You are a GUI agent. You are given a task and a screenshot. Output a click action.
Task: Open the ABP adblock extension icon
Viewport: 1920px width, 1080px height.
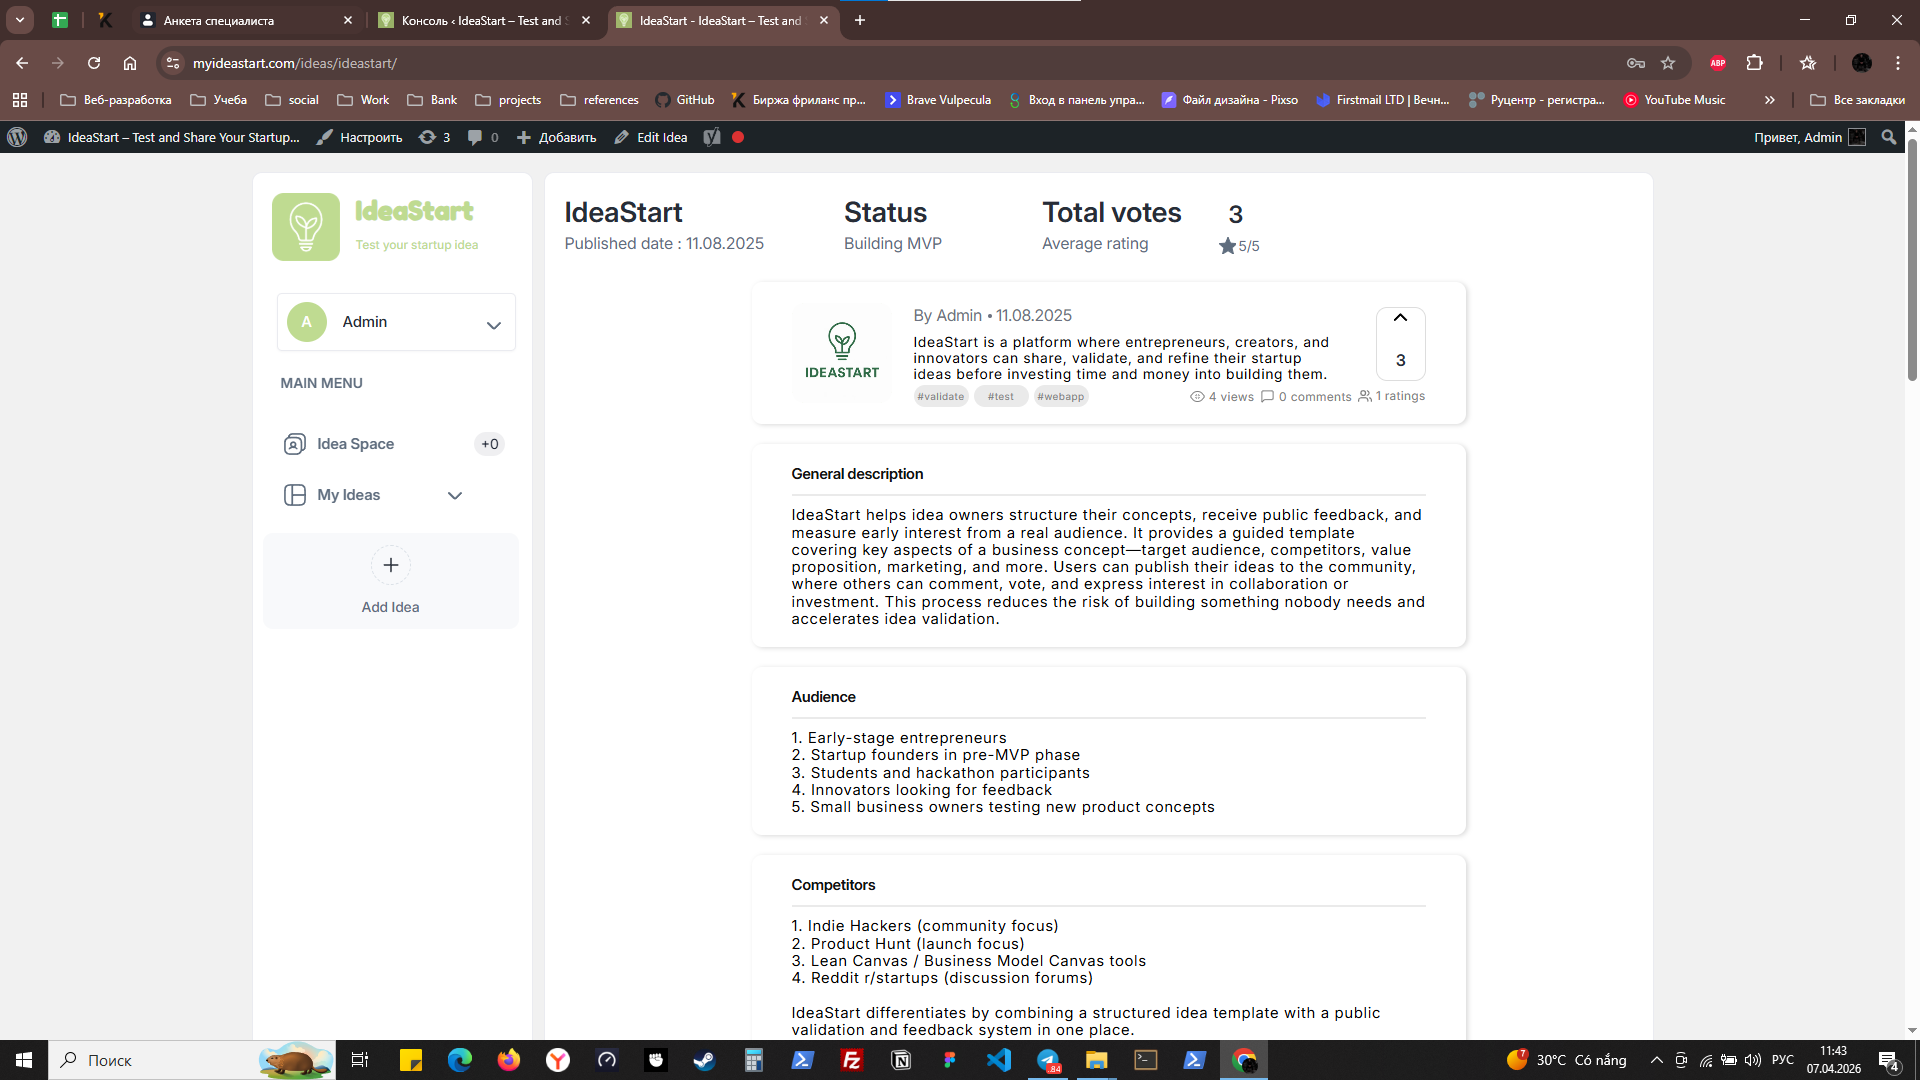pos(1718,63)
